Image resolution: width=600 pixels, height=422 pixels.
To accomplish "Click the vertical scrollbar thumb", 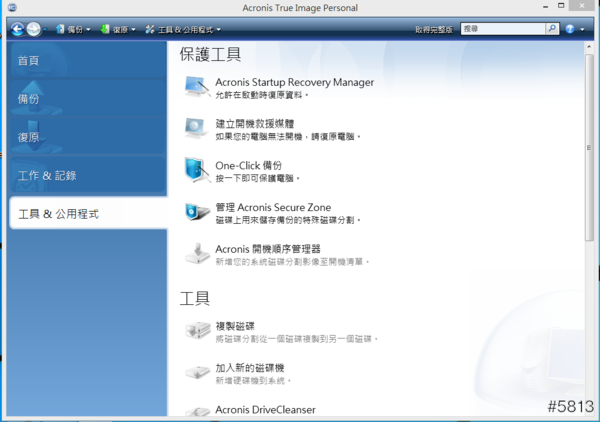I will (589, 147).
